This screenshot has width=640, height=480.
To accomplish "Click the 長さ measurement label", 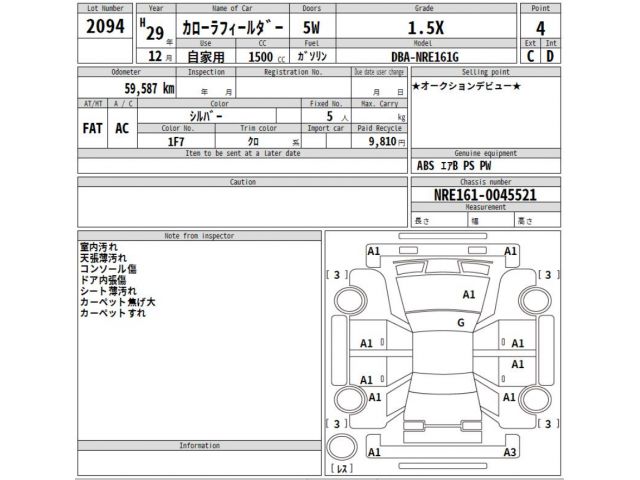I will coord(422,221).
